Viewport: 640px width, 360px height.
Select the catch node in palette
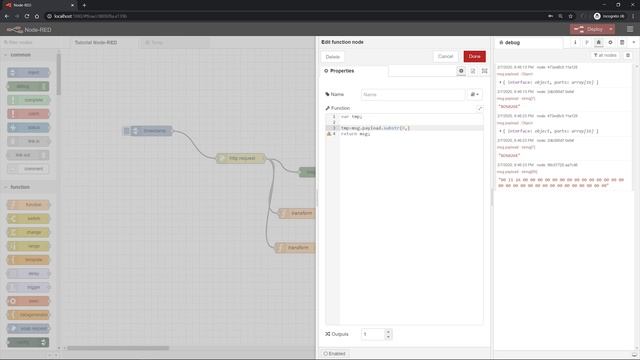click(28, 114)
